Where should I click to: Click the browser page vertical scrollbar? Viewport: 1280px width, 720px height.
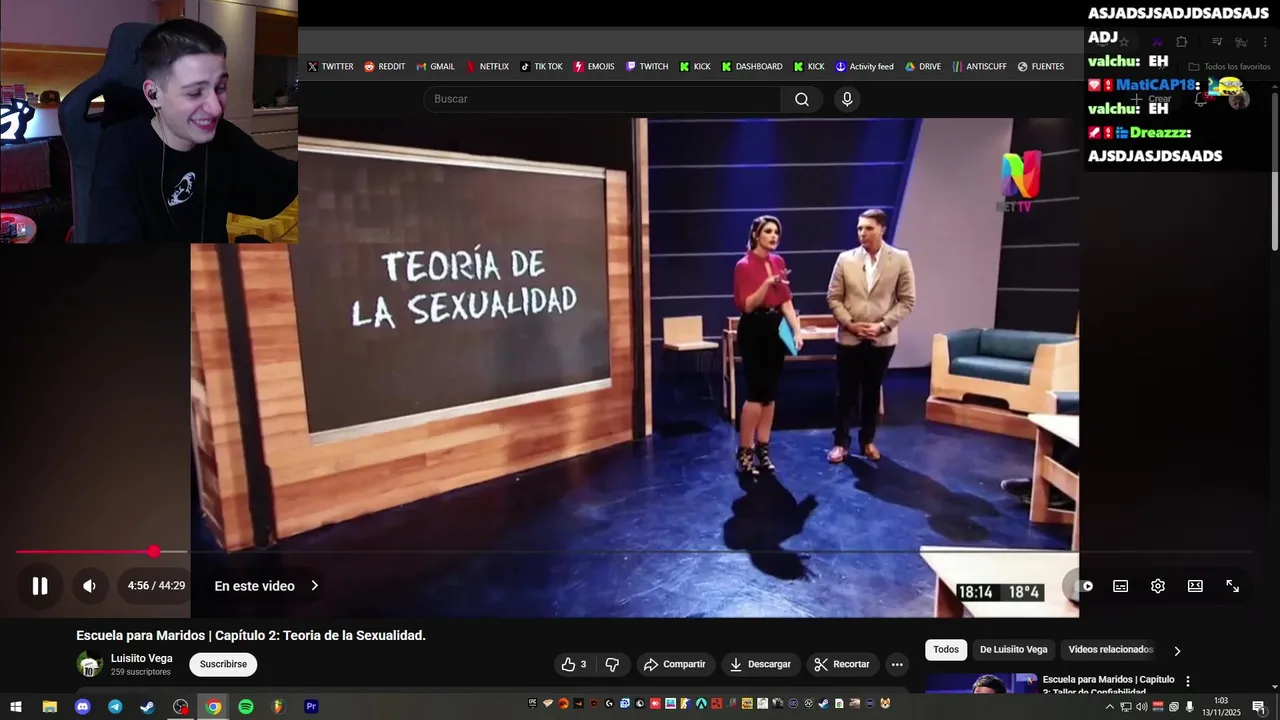1275,170
